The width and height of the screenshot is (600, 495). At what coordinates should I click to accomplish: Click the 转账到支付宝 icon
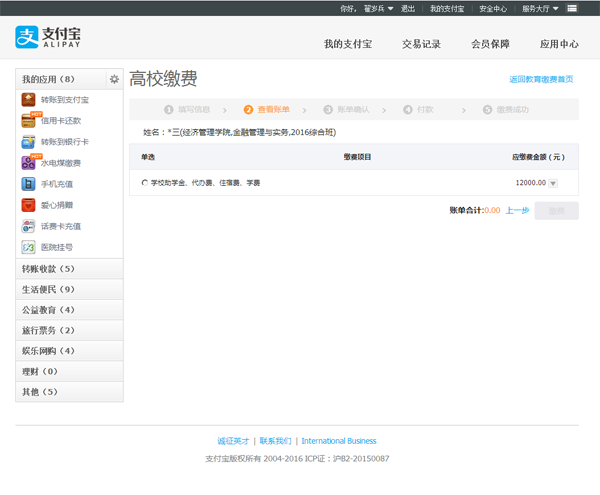(28, 100)
